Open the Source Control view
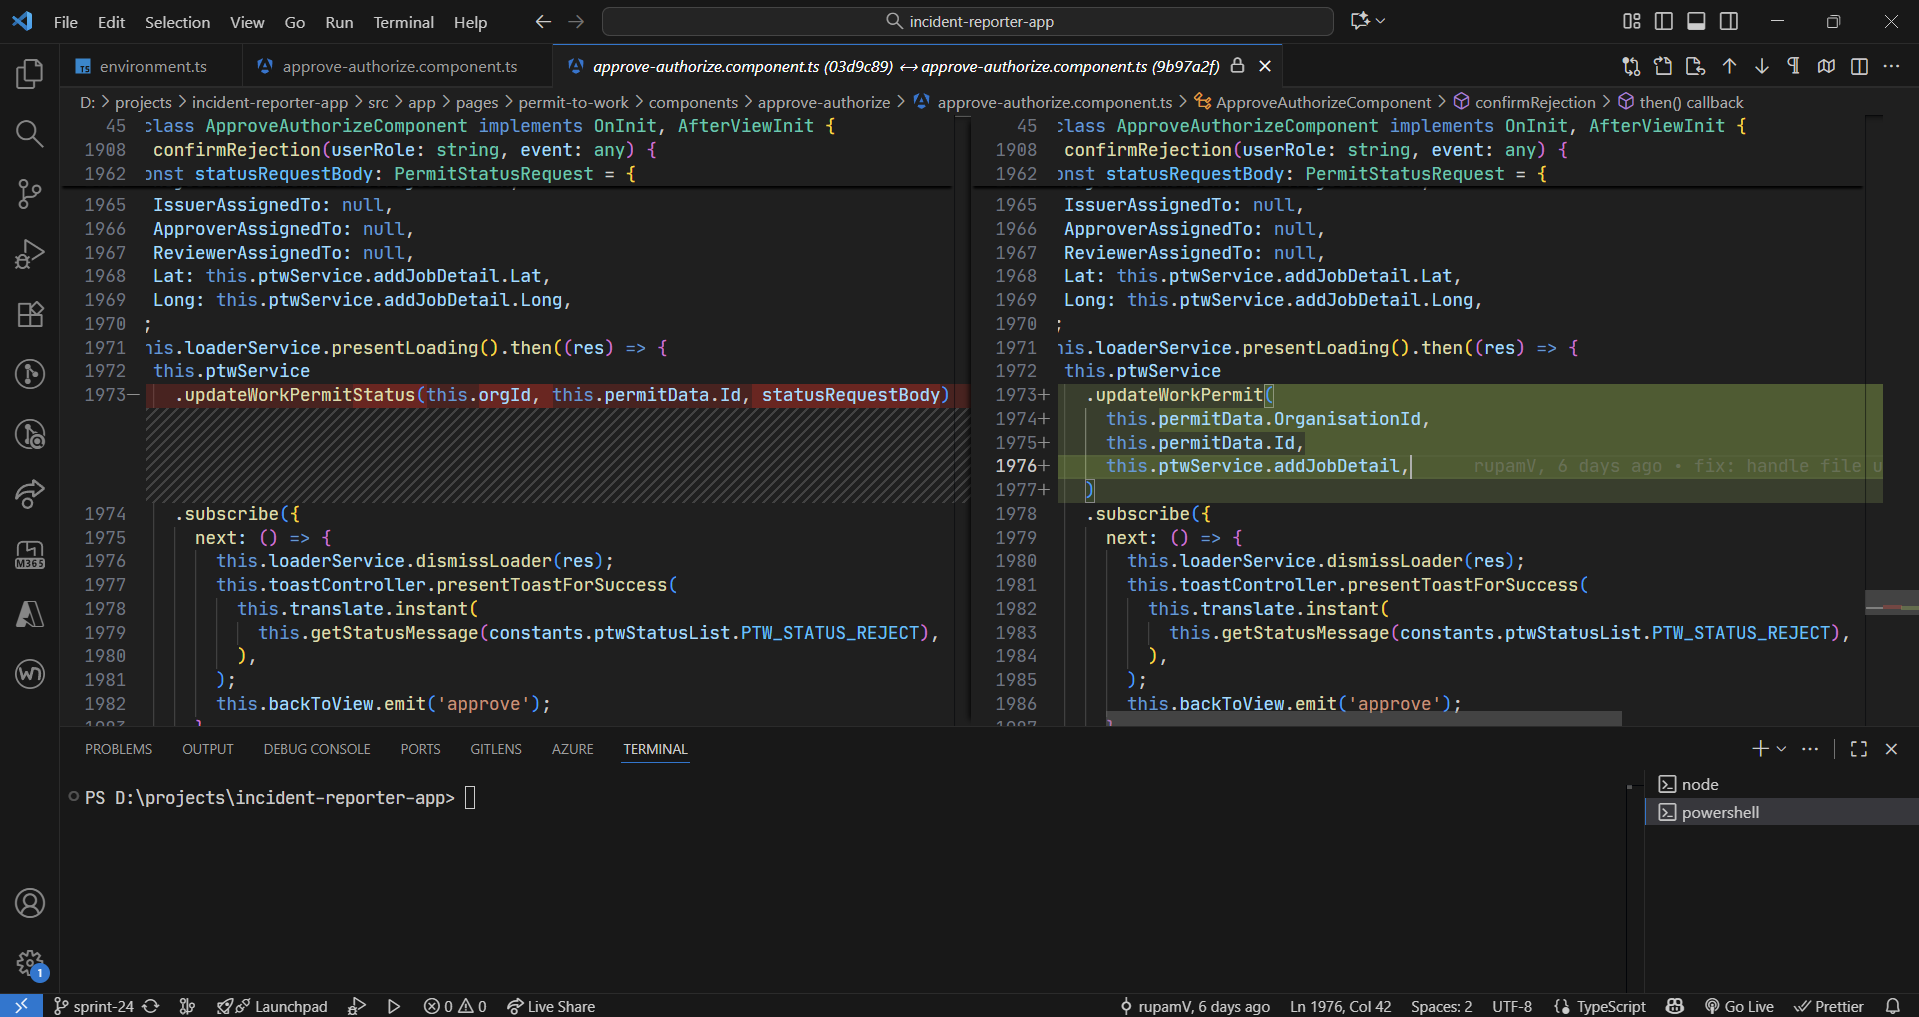1919x1017 pixels. 30,193
